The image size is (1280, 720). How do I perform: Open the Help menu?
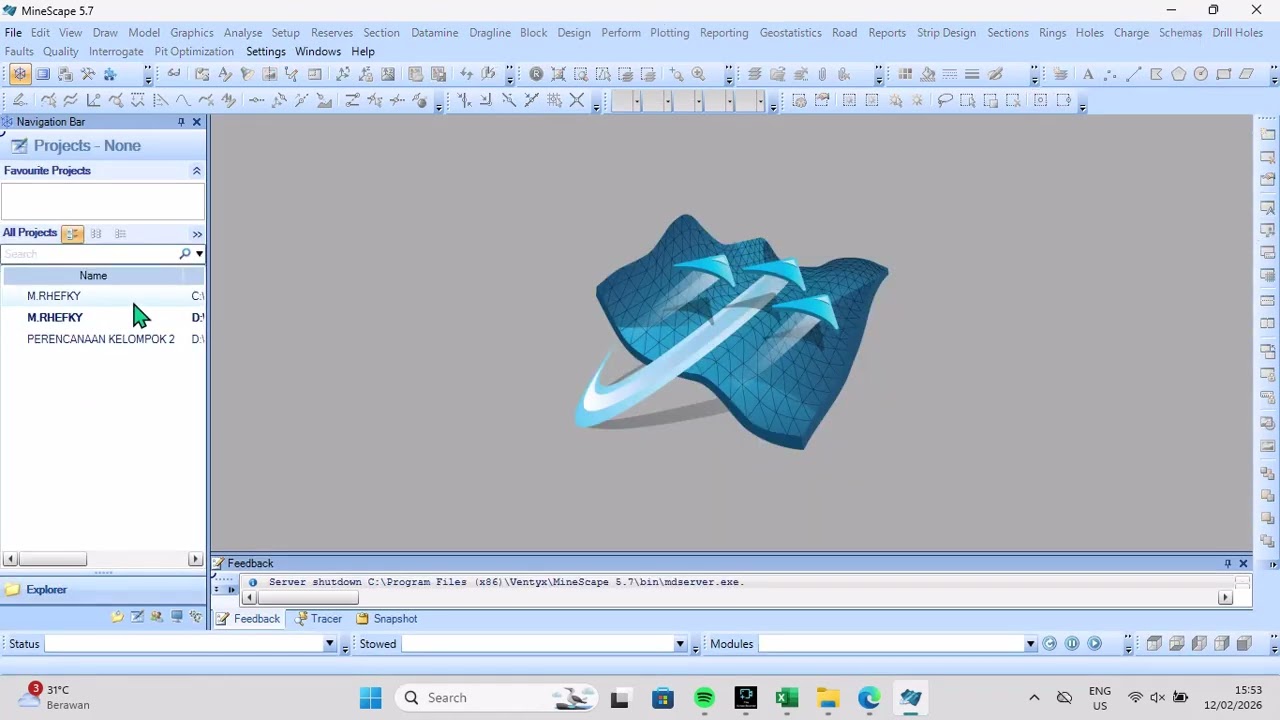point(363,51)
